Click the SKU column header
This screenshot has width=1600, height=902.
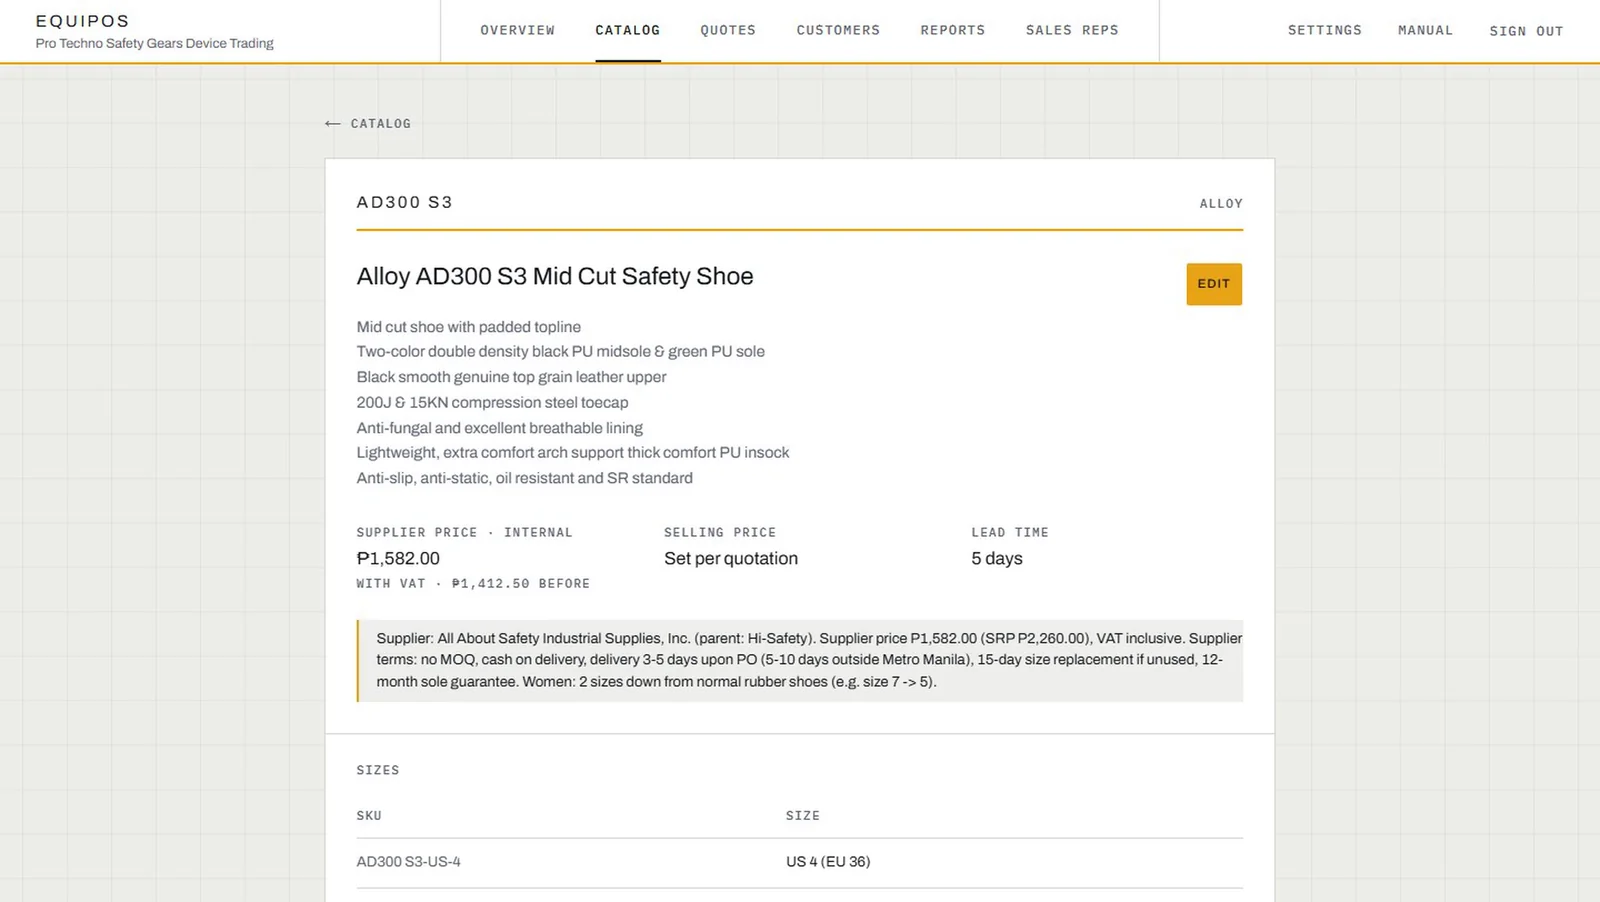(x=369, y=815)
